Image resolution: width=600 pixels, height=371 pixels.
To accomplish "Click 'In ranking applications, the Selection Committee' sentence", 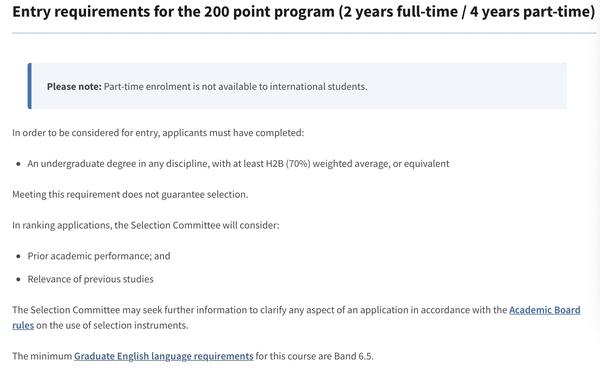I will 146,225.
